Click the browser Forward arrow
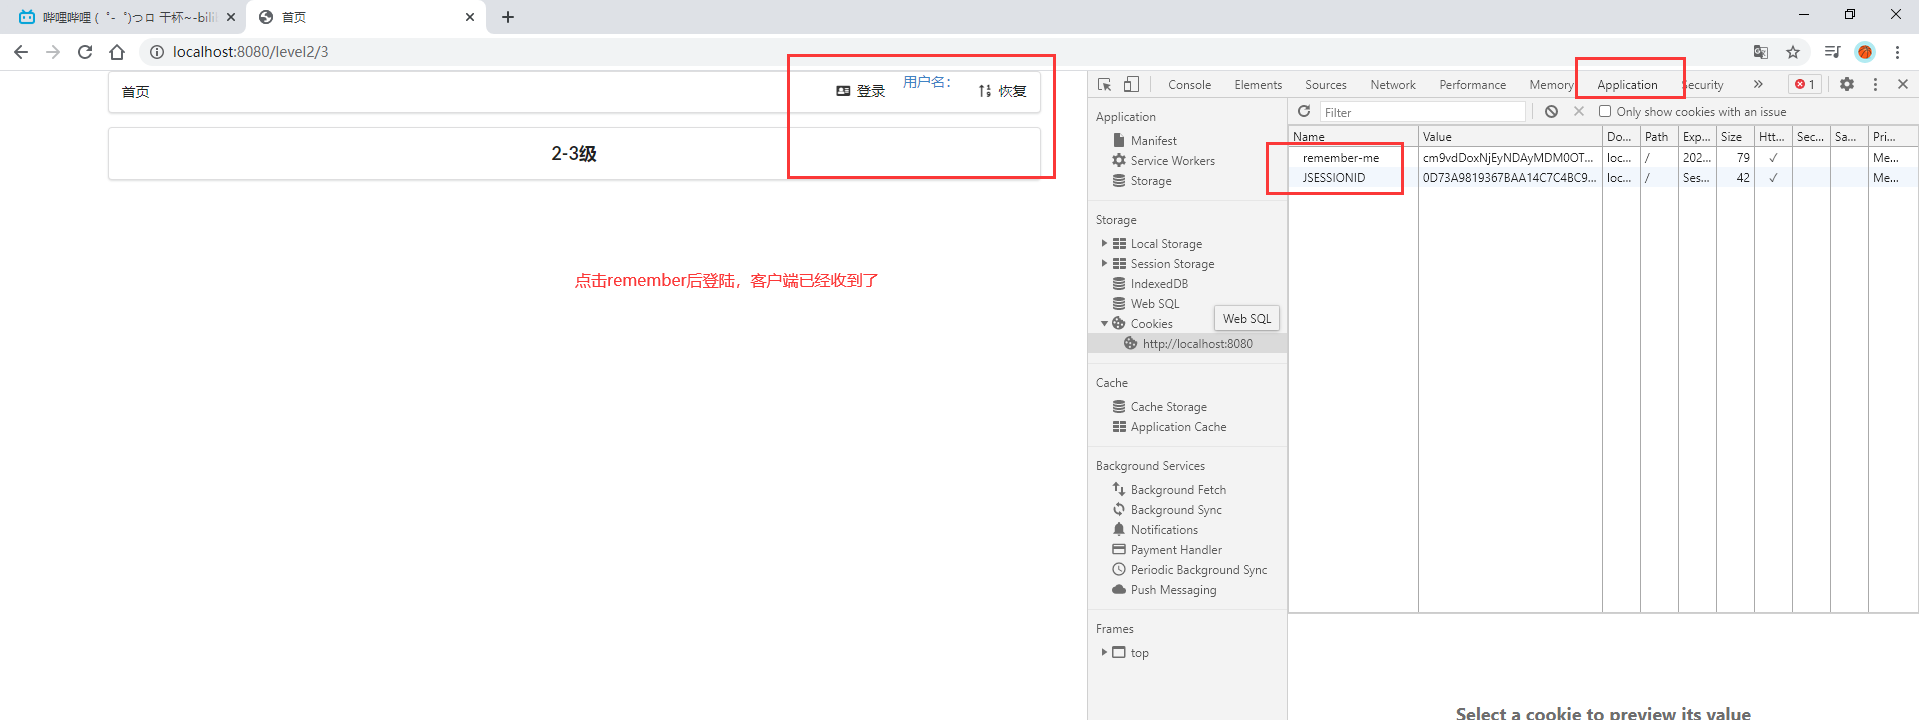 coord(53,52)
